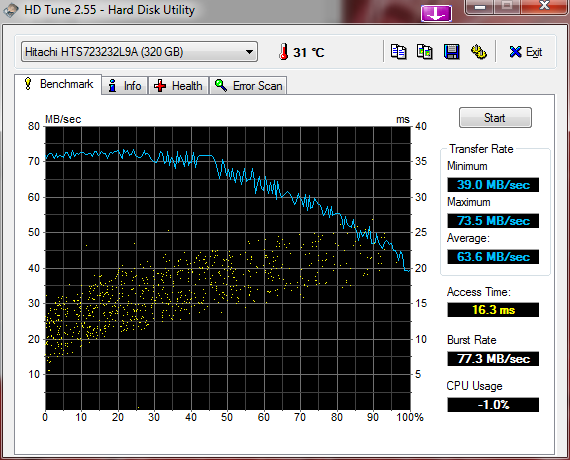The height and width of the screenshot is (460, 570).
Task: Click the copy screenshot to clipboard icon
Action: point(425,52)
